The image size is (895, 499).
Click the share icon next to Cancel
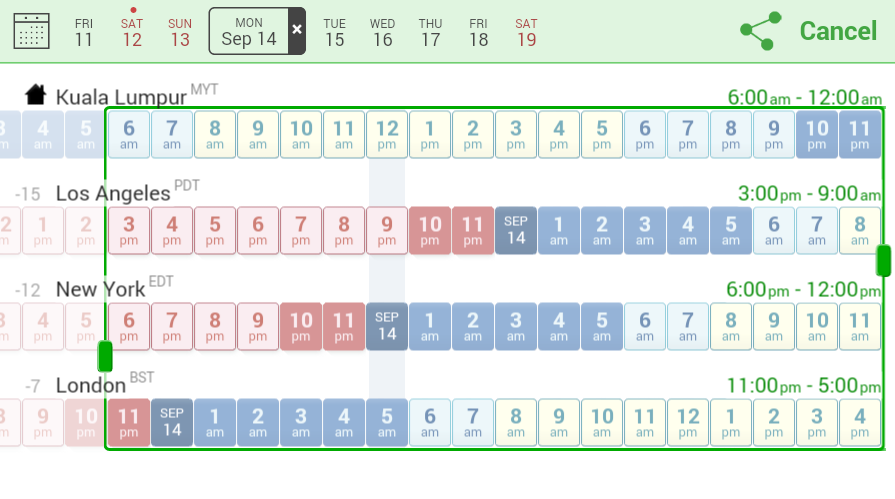760,31
